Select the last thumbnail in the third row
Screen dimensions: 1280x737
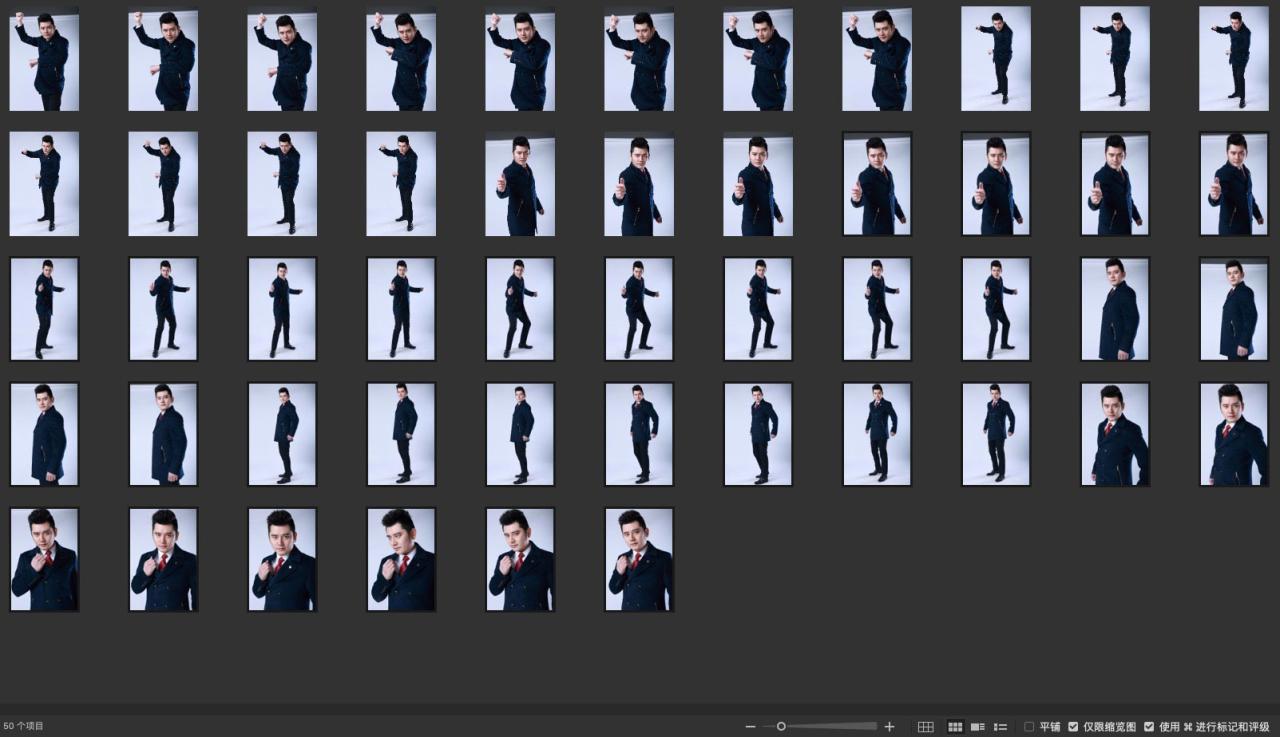point(1233,309)
